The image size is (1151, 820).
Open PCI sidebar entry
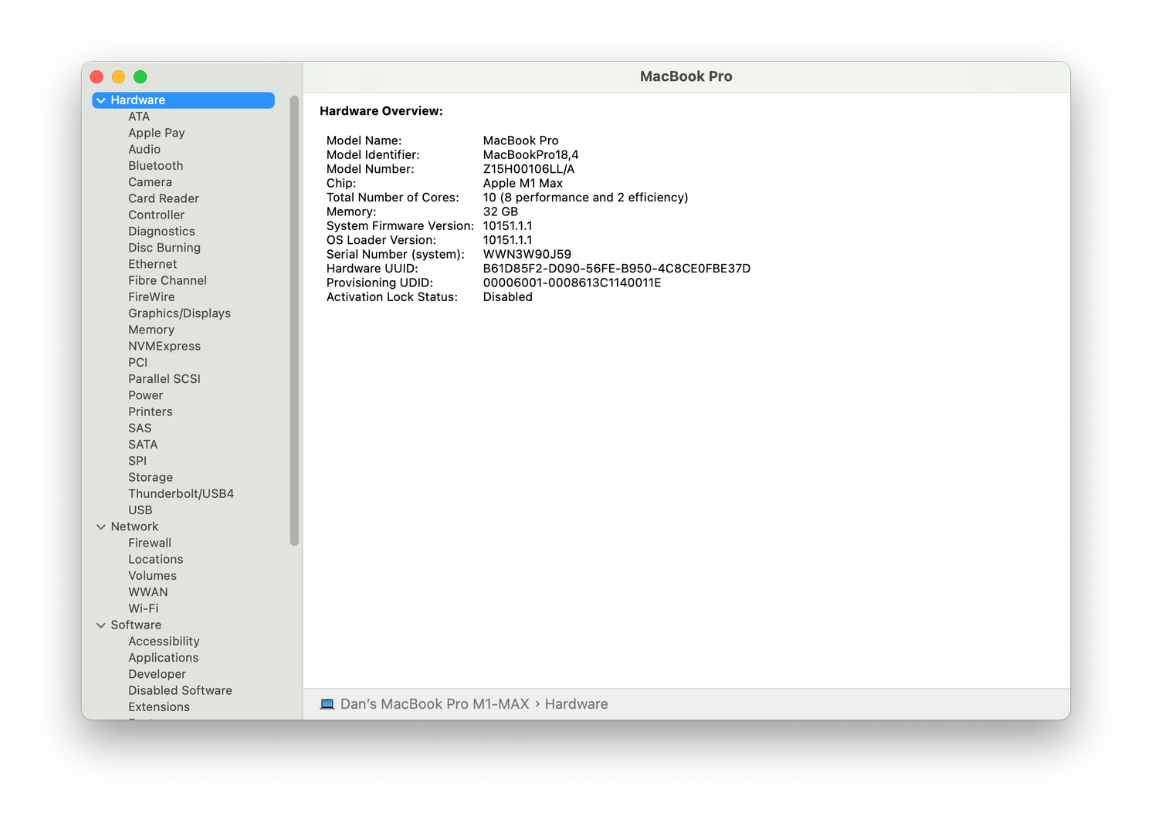coord(138,363)
